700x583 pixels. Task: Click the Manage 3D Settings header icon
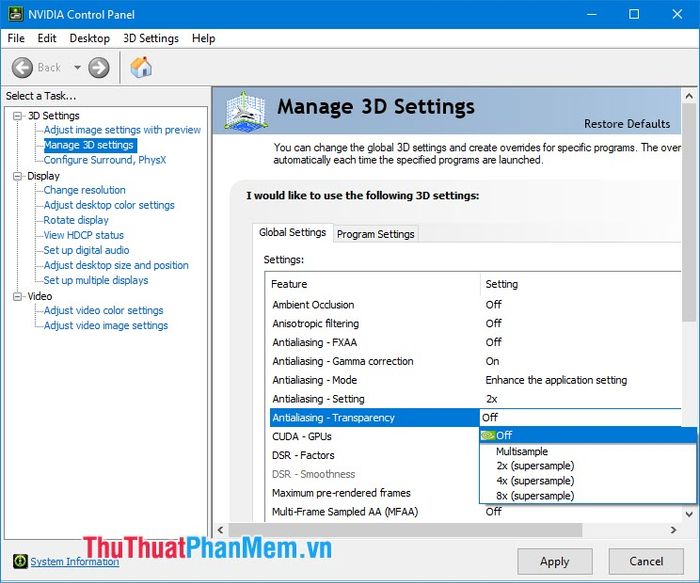point(245,111)
